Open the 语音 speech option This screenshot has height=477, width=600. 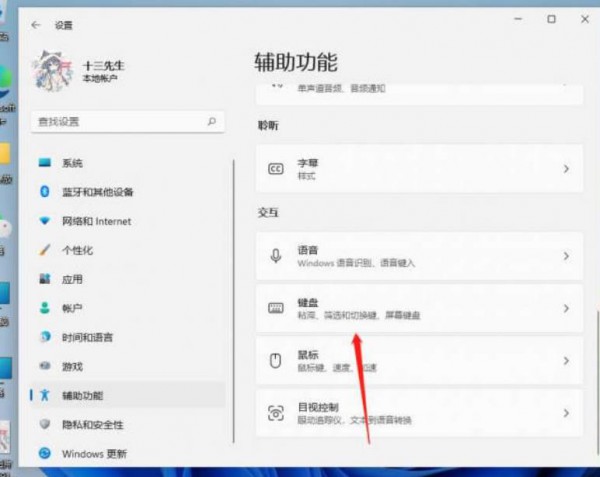click(419, 256)
